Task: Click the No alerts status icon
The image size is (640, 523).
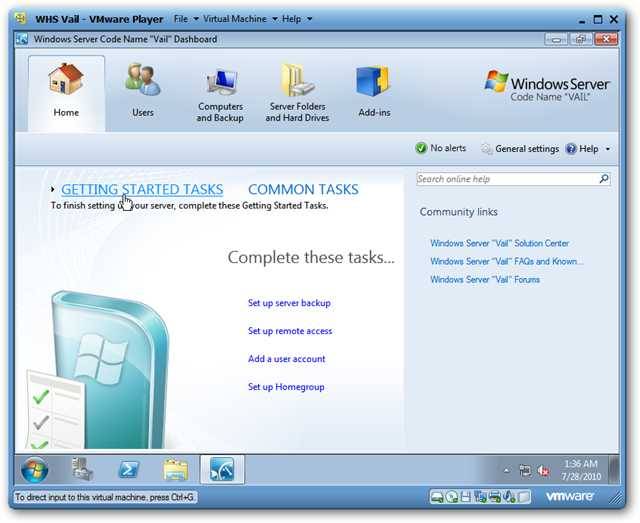Action: click(421, 148)
